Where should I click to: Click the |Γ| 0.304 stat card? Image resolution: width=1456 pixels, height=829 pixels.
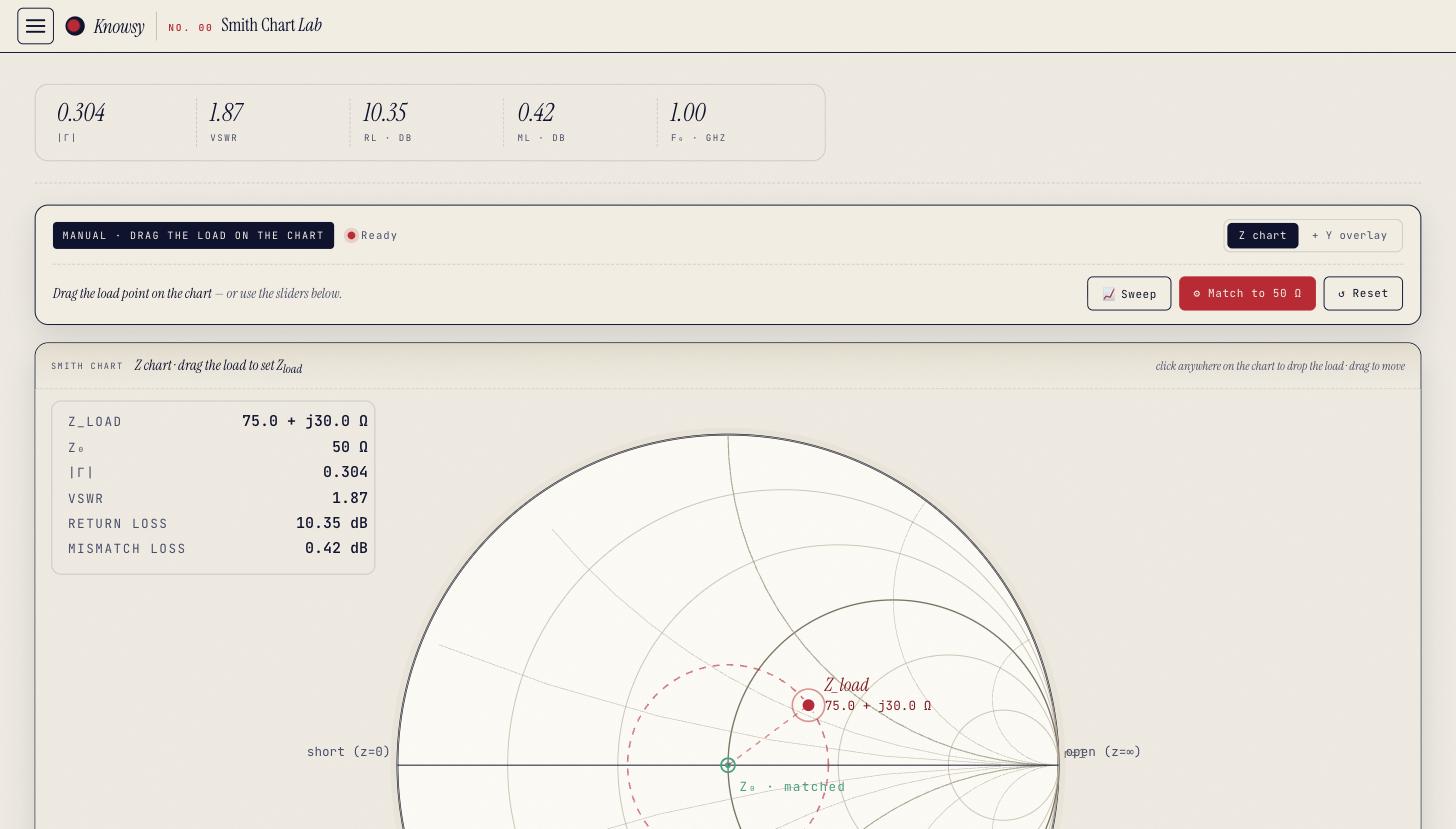(117, 123)
